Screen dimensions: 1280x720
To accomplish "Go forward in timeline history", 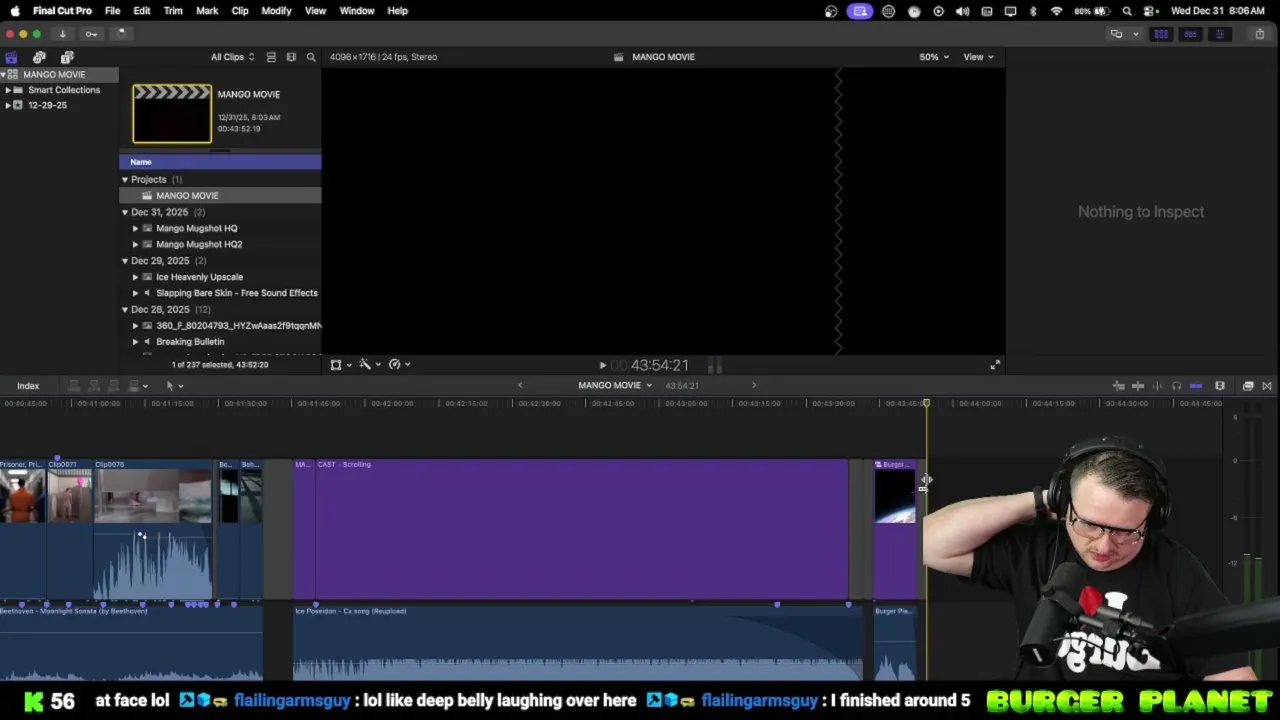I will point(754,386).
